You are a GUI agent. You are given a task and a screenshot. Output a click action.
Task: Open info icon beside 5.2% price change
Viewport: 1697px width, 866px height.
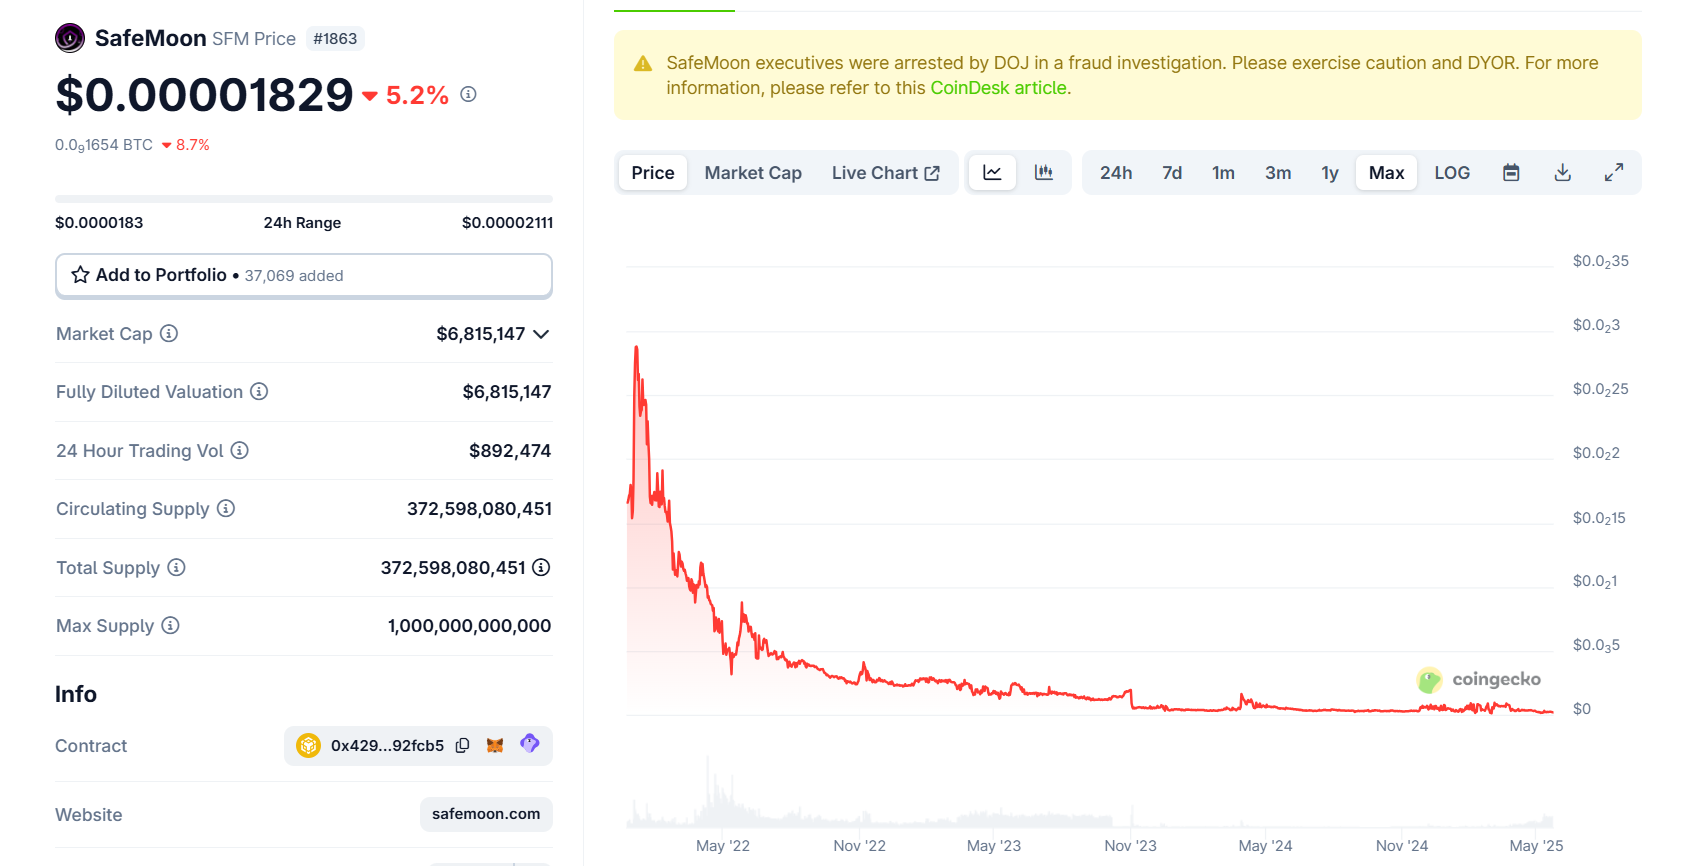[x=468, y=94]
